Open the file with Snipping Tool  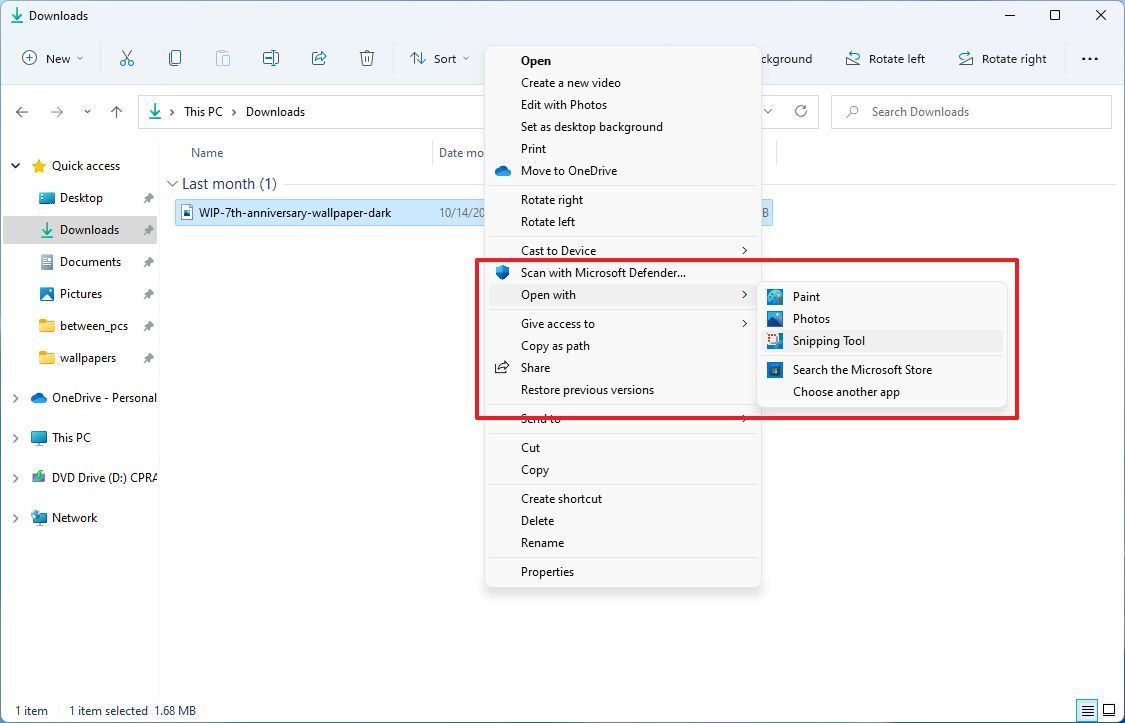(x=828, y=340)
